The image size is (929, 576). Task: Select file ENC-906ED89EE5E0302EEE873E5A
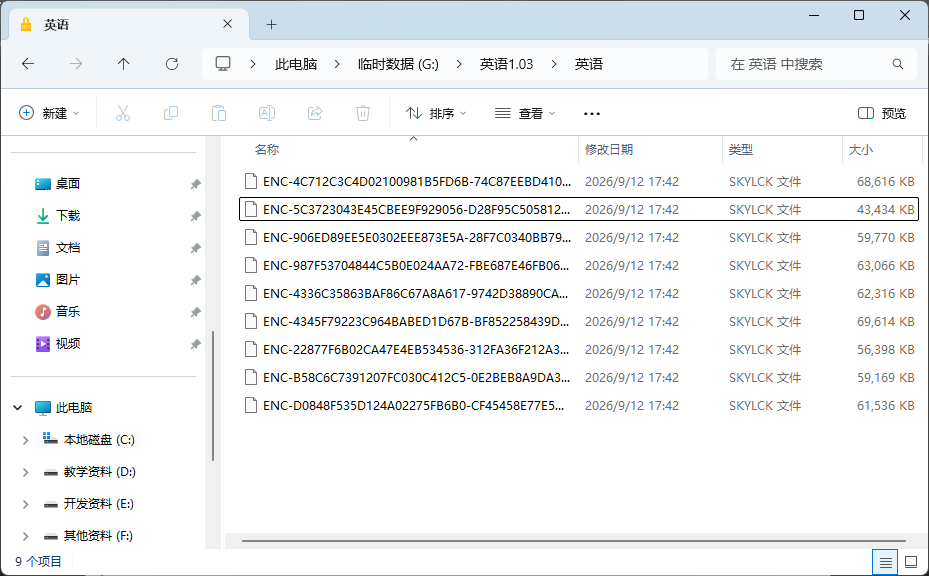[579, 237]
